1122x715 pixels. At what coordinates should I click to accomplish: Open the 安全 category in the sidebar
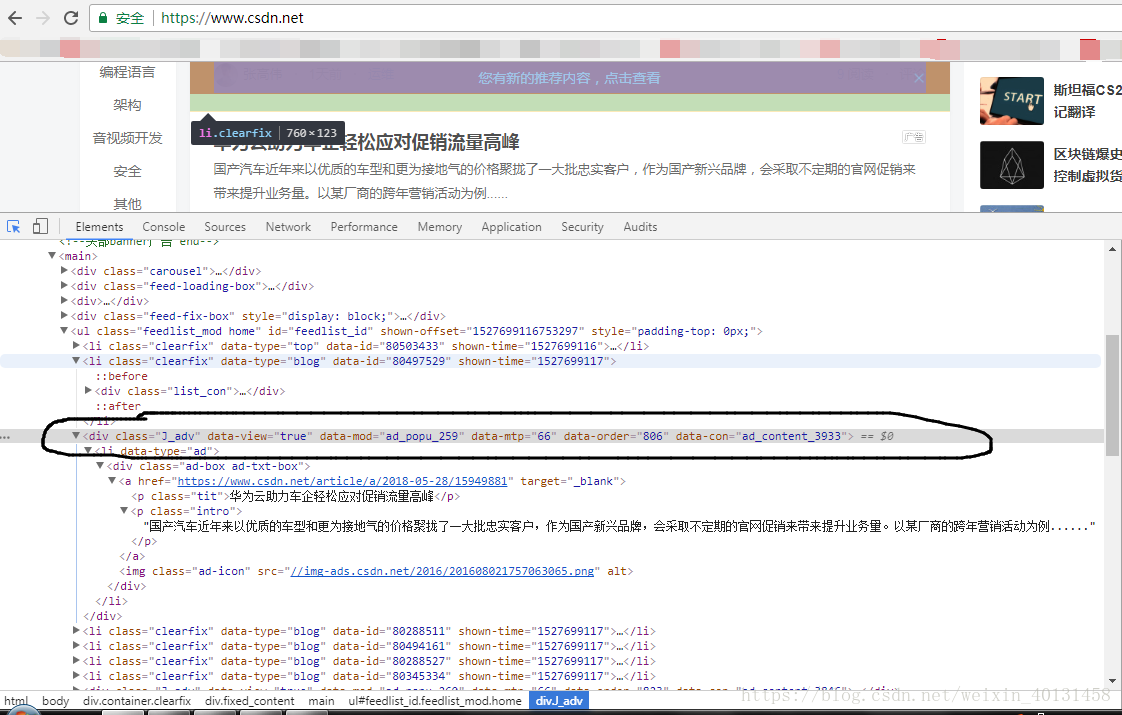127,171
